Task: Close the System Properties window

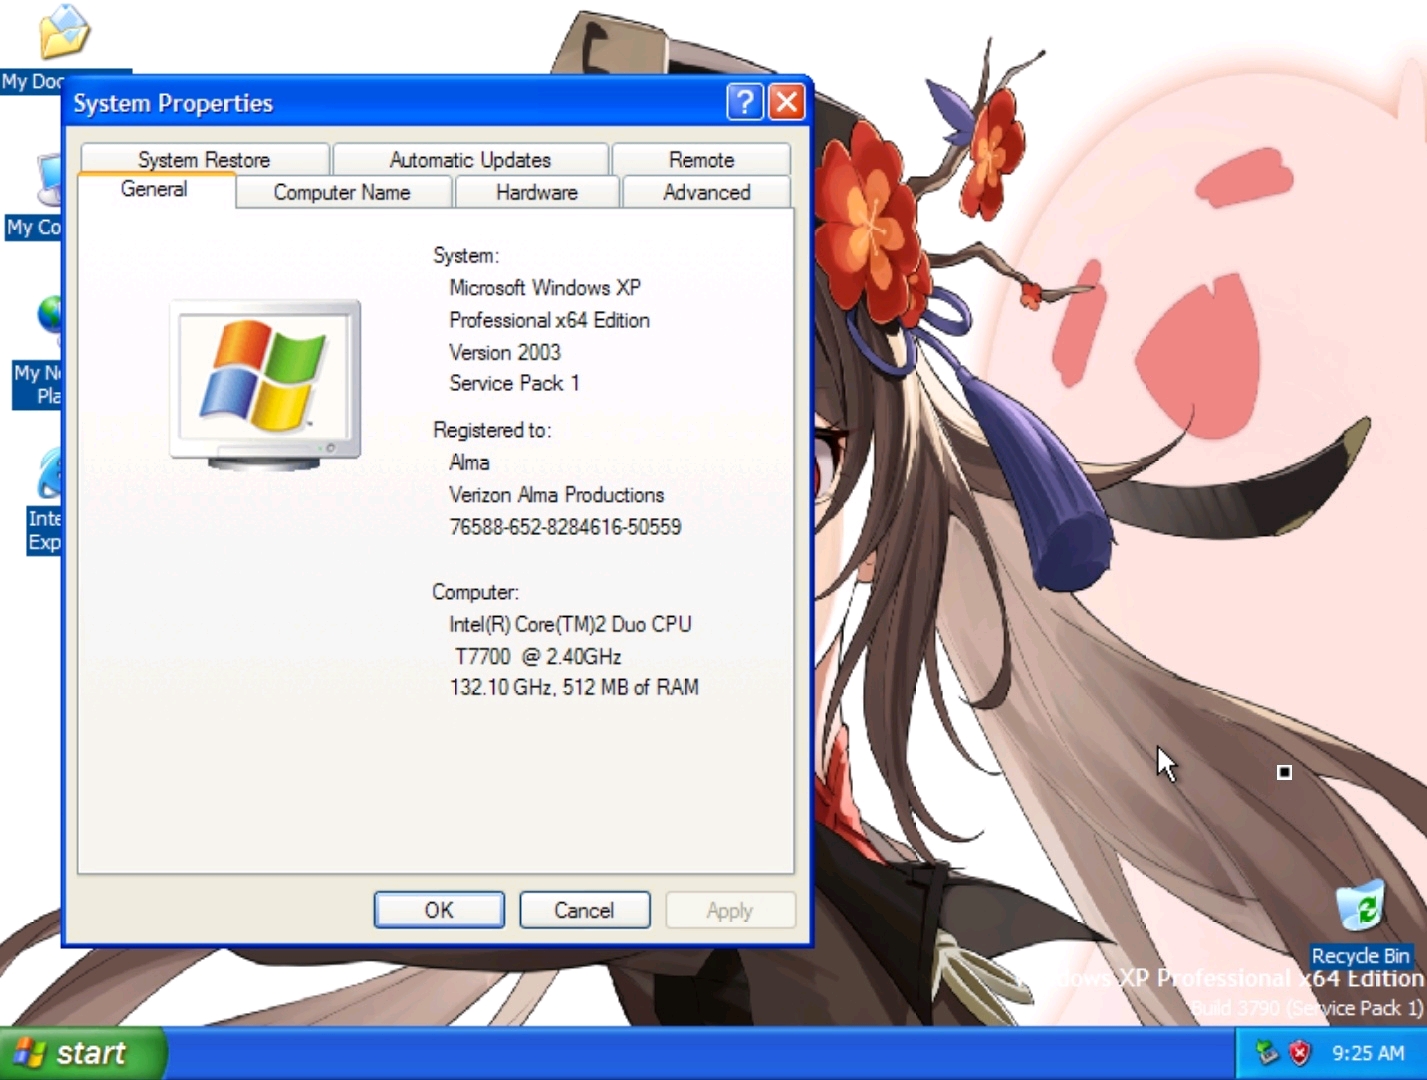Action: coord(788,102)
